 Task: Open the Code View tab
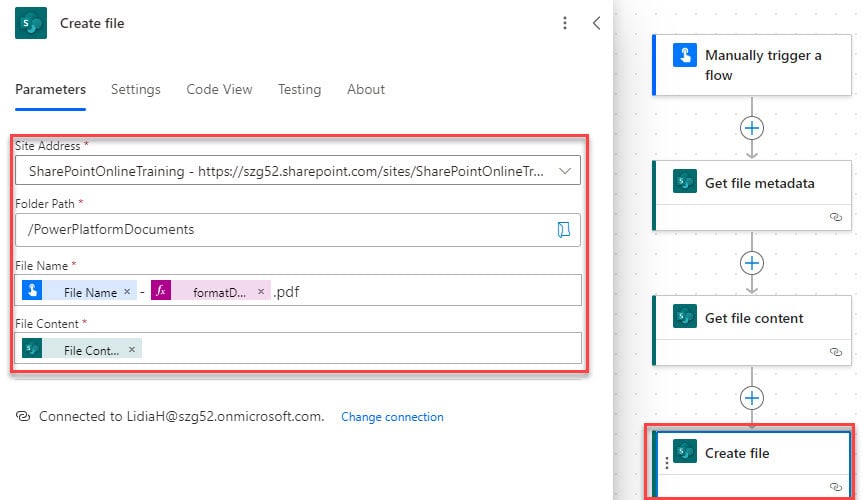click(219, 90)
